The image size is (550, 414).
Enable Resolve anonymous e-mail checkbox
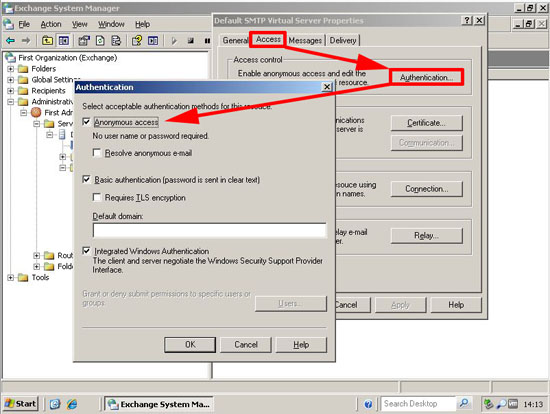(97, 153)
